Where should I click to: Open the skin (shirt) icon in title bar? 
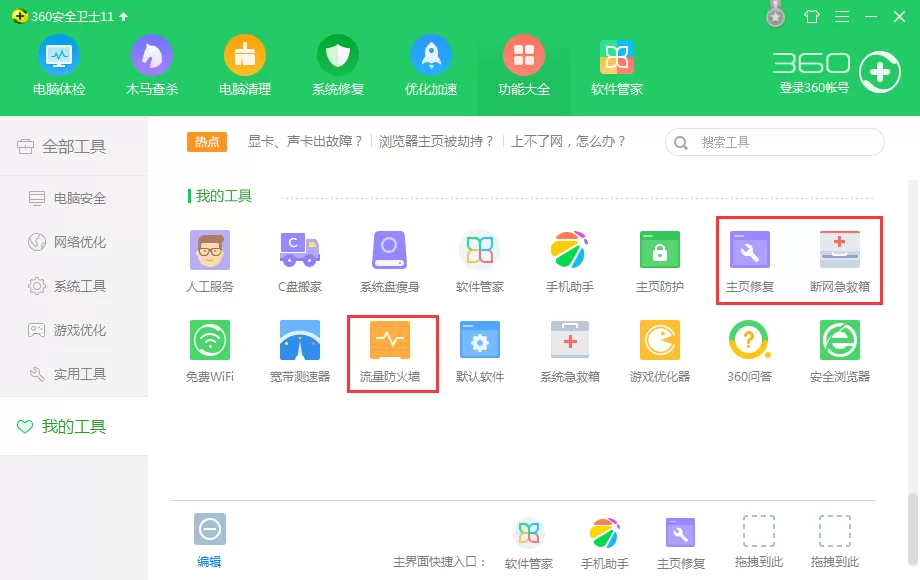pos(811,16)
